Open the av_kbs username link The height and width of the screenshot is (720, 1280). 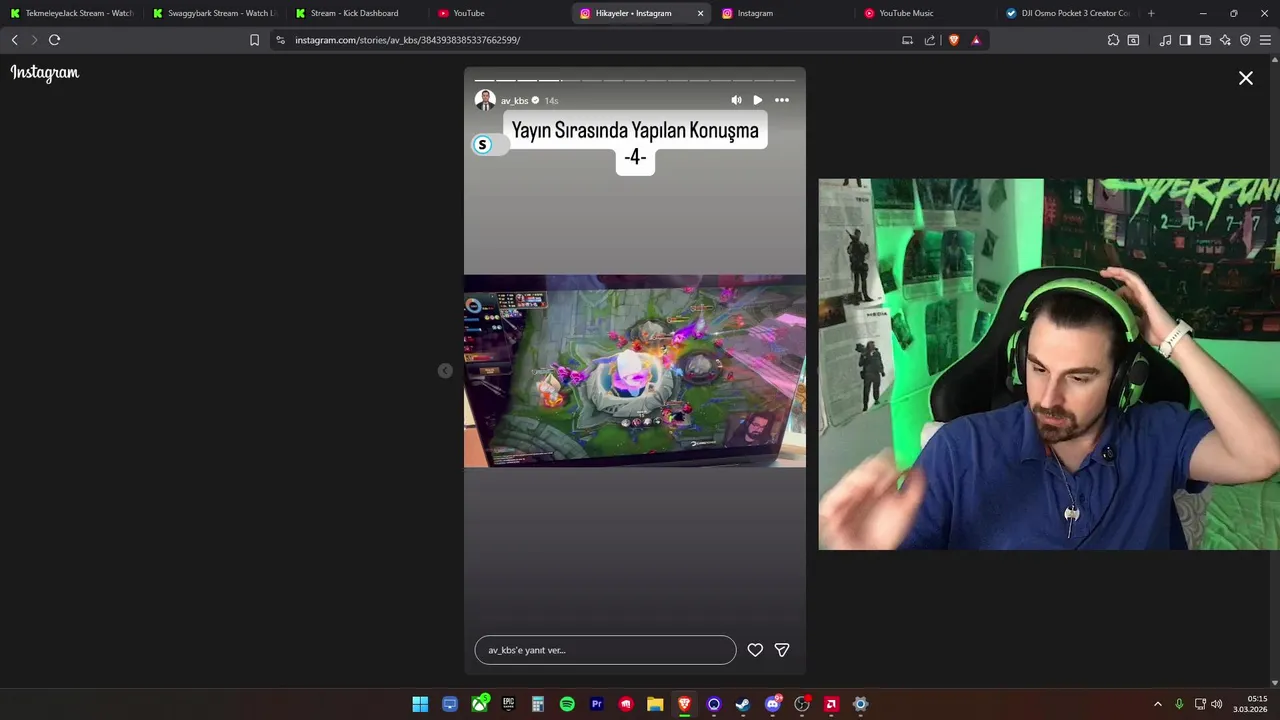[x=514, y=101]
